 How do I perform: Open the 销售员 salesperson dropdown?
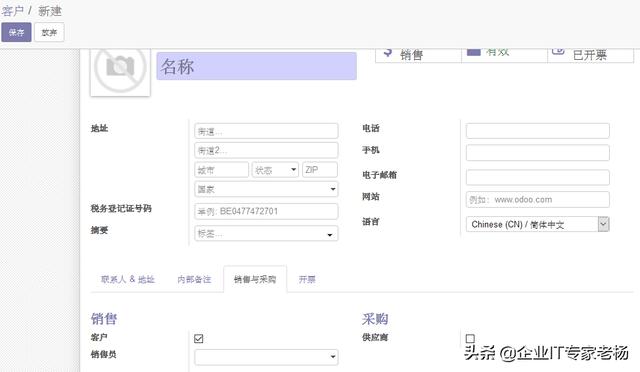(x=266, y=357)
